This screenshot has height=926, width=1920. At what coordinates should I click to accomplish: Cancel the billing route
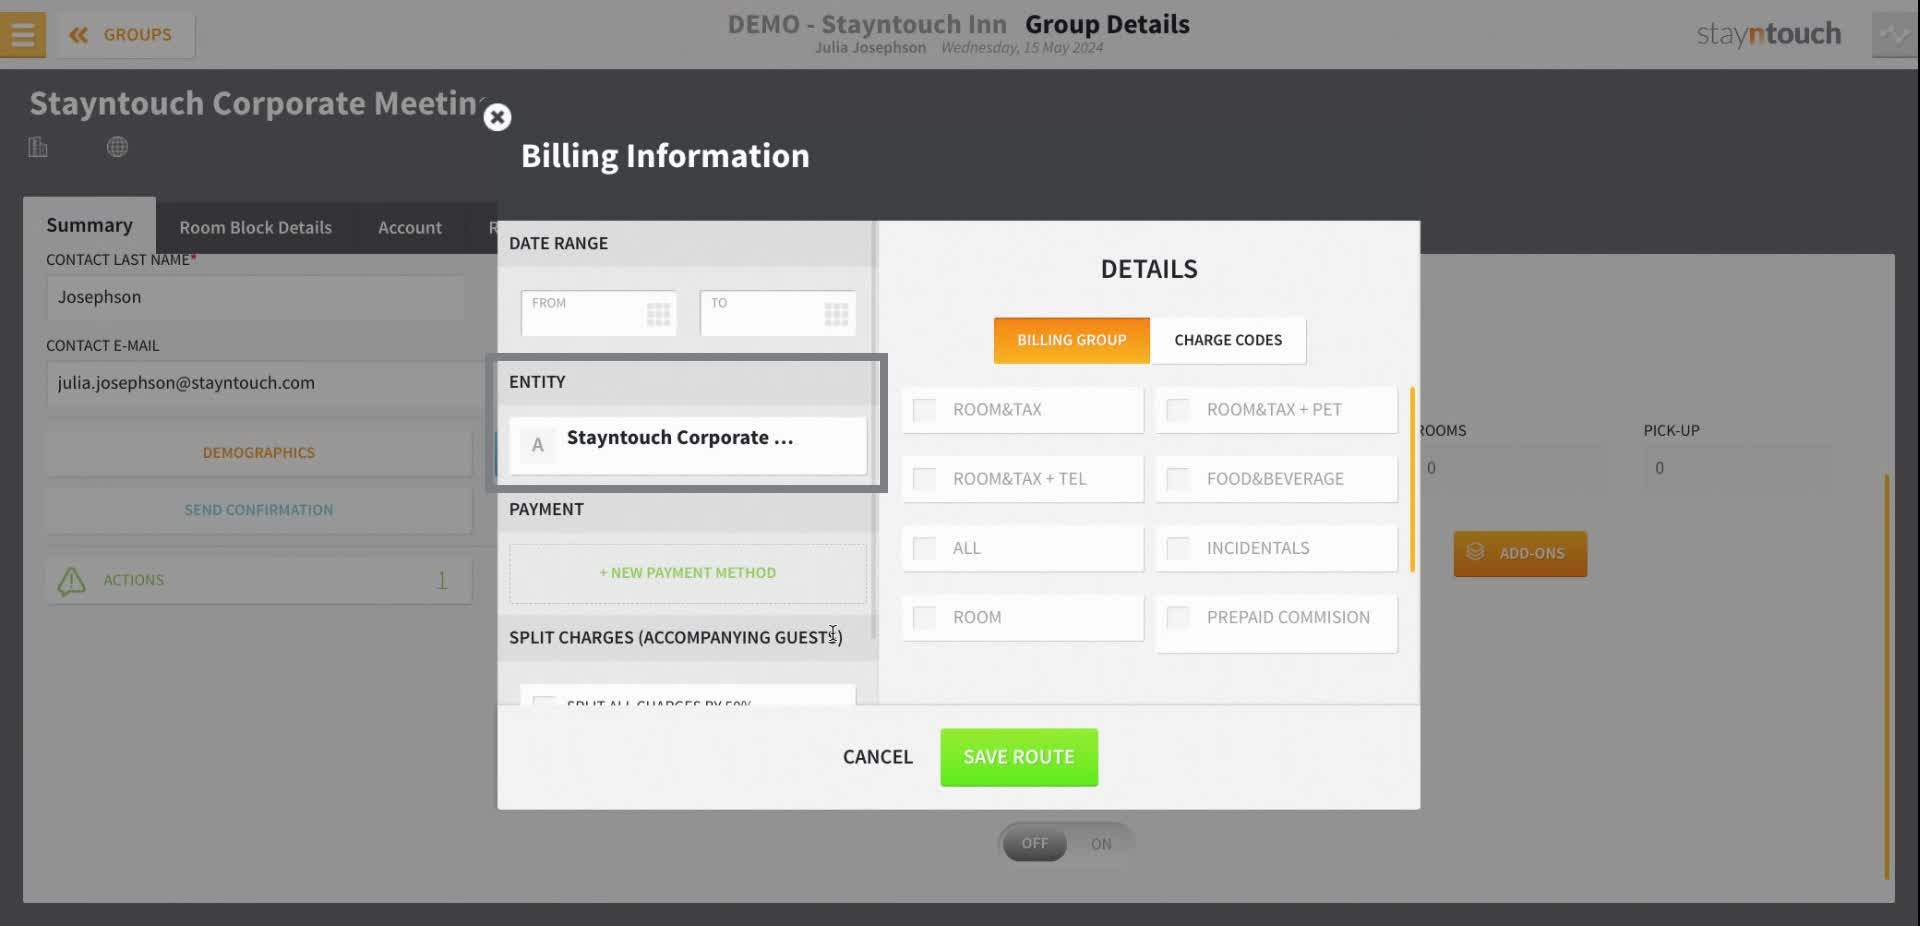877,757
